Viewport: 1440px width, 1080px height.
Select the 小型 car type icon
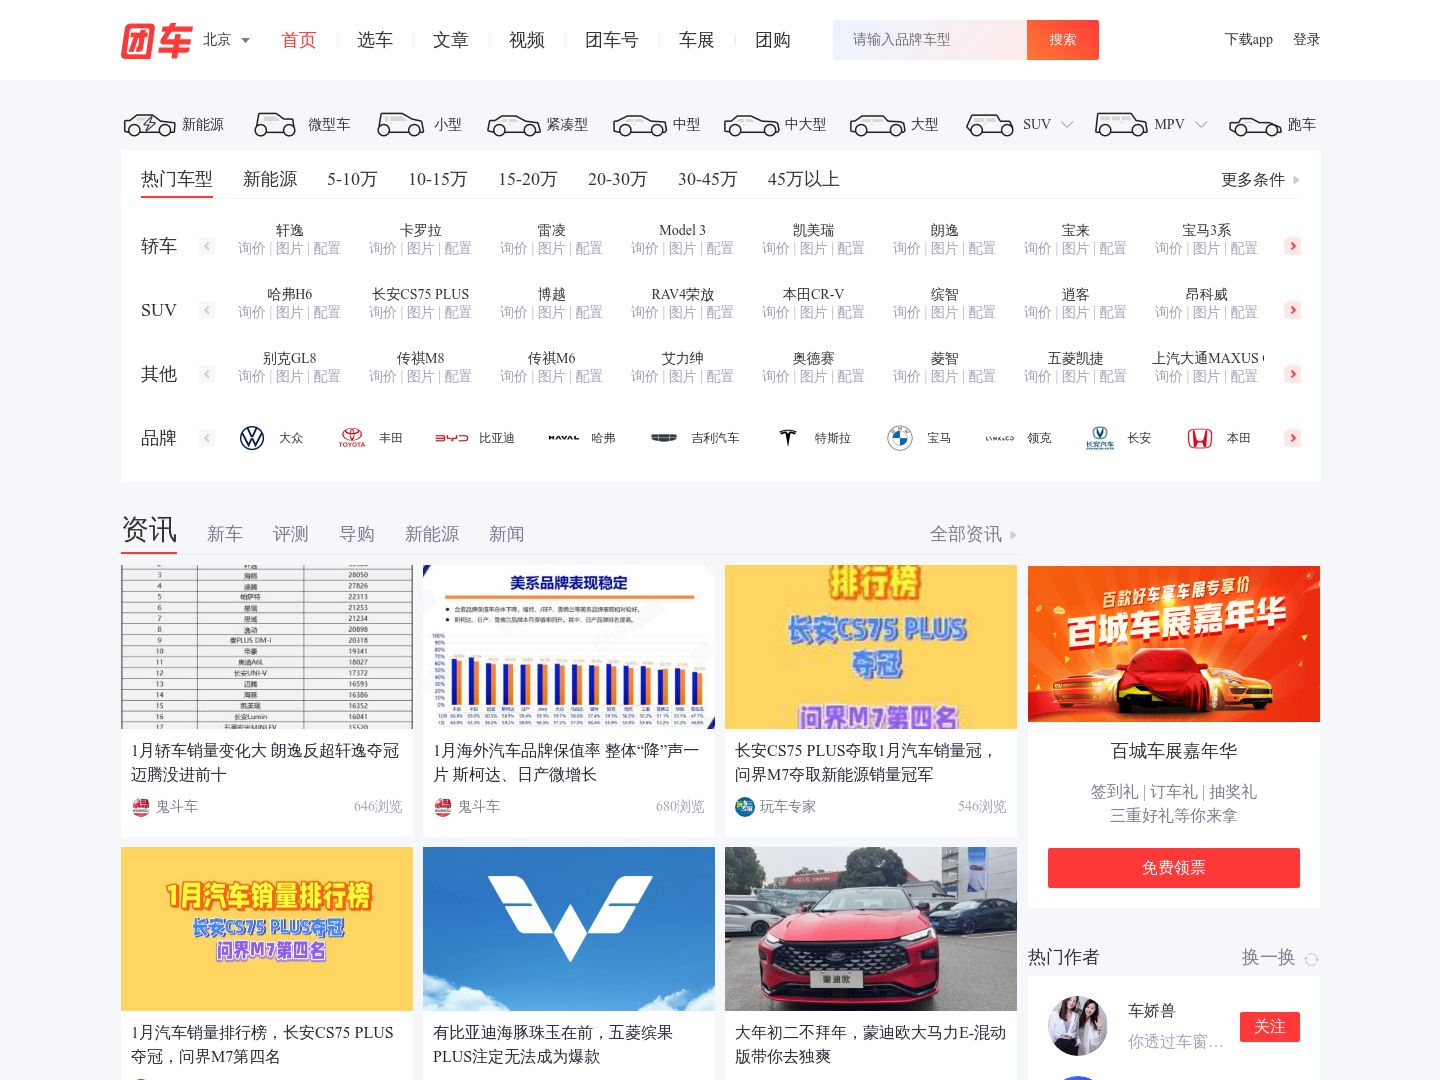[x=401, y=125]
